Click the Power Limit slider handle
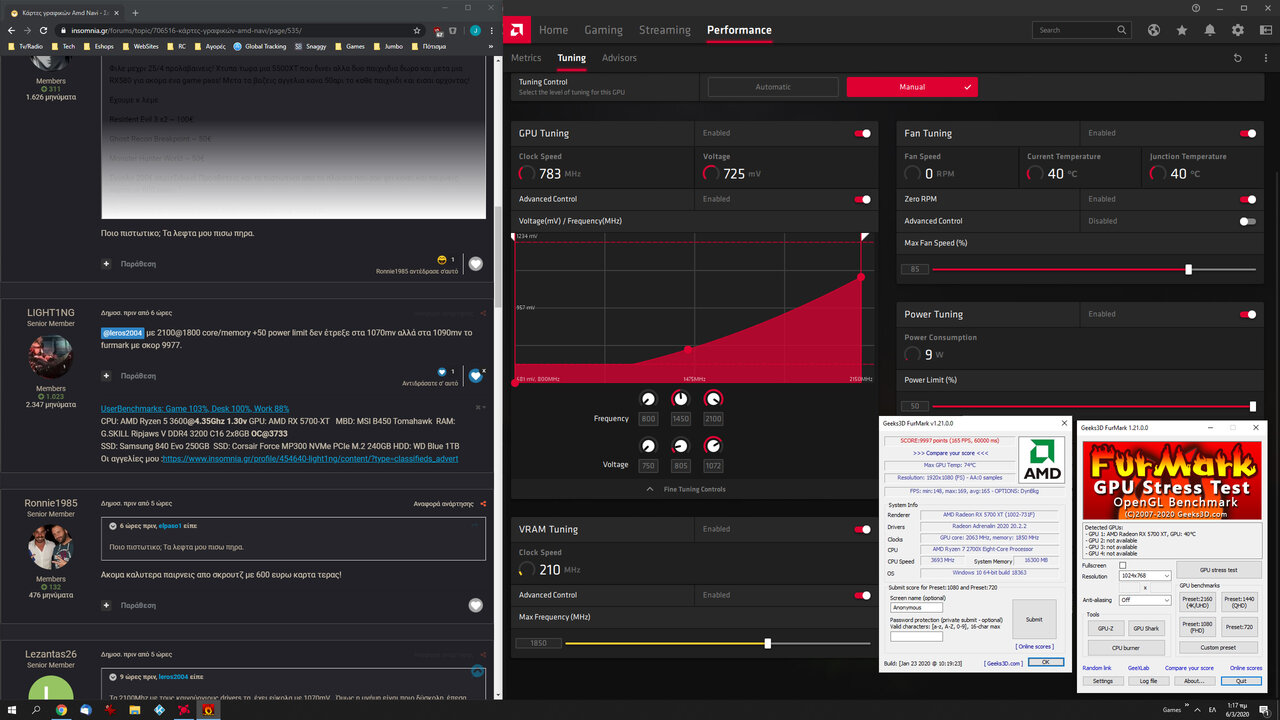The image size is (1280, 720). 1253,406
